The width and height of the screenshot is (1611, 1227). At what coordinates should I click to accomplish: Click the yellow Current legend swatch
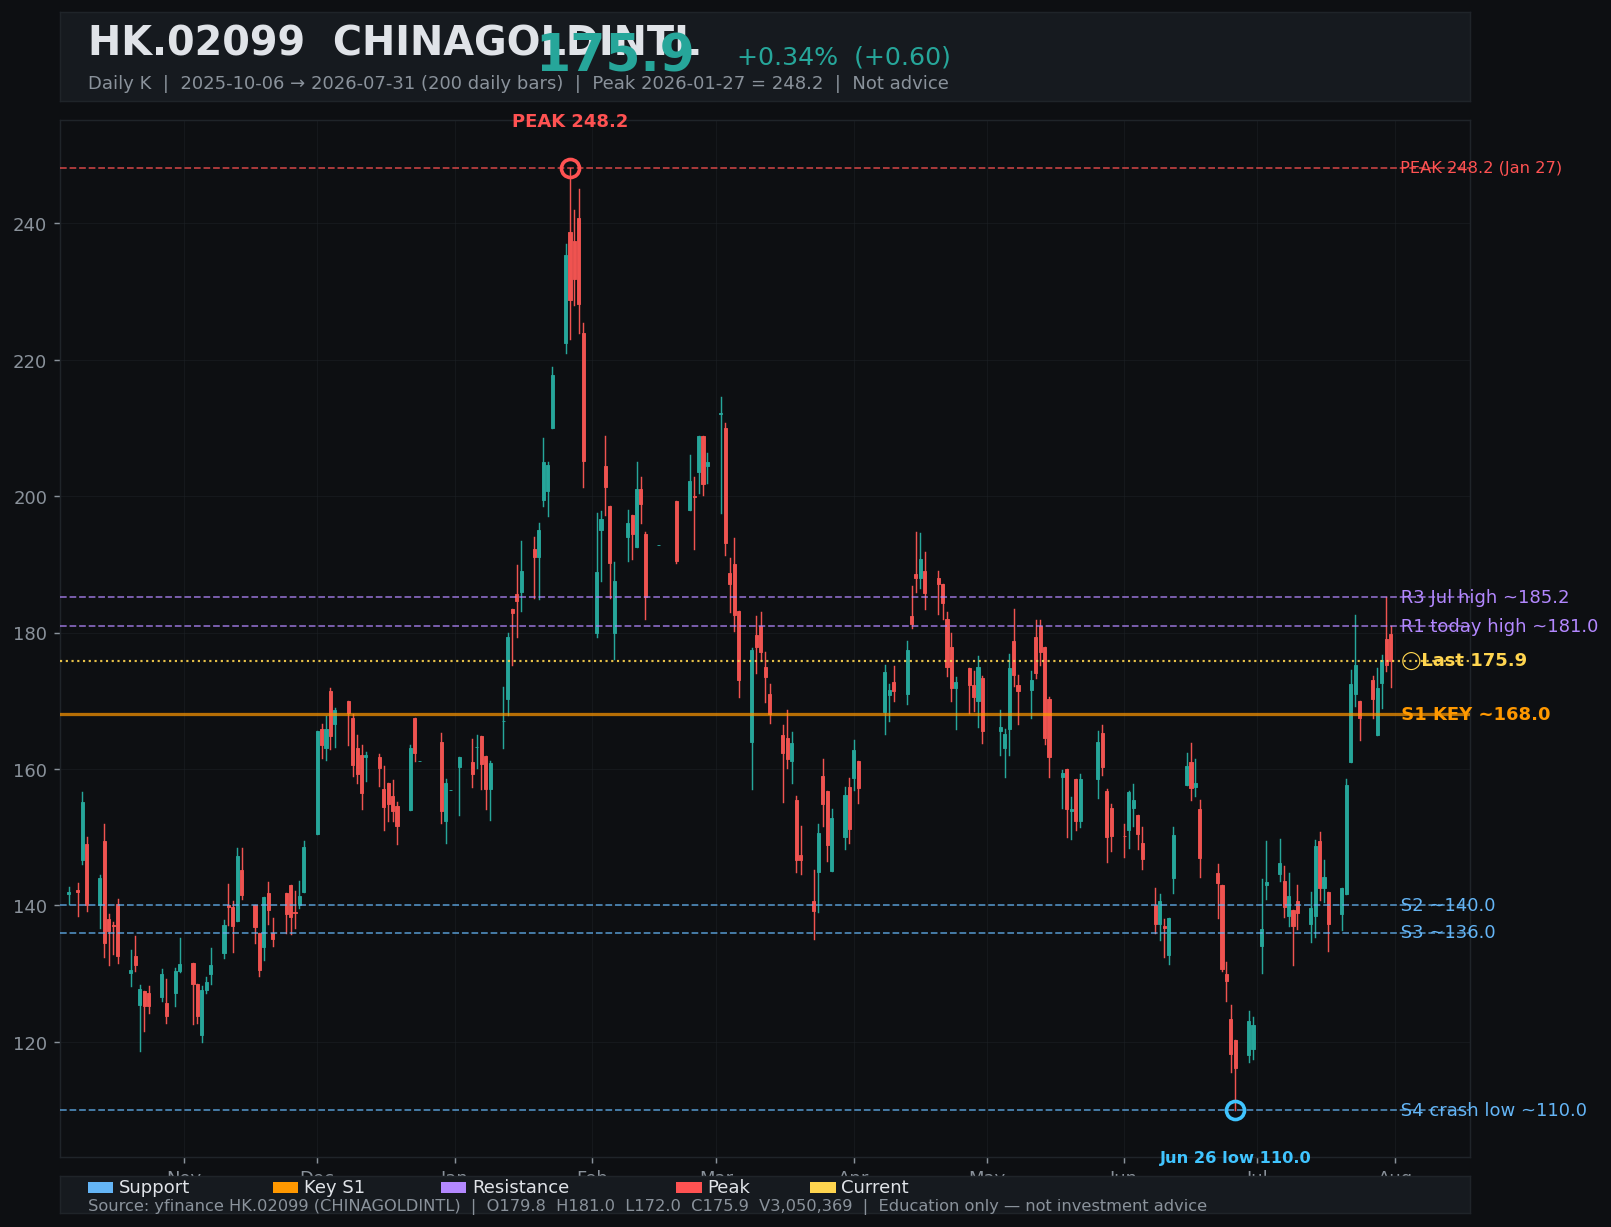823,1188
